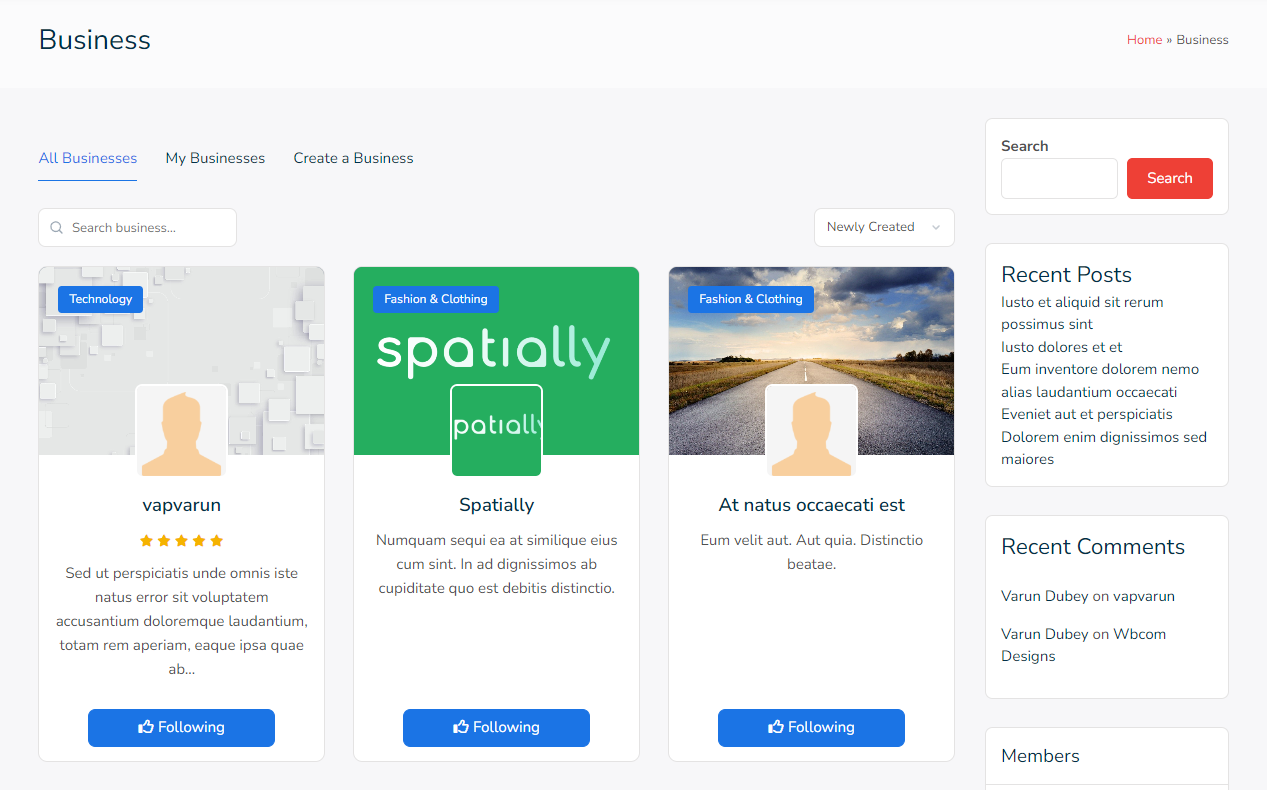Click Fashion & Clothing badge on Spatially card
Image resolution: width=1267 pixels, height=790 pixels.
435,299
